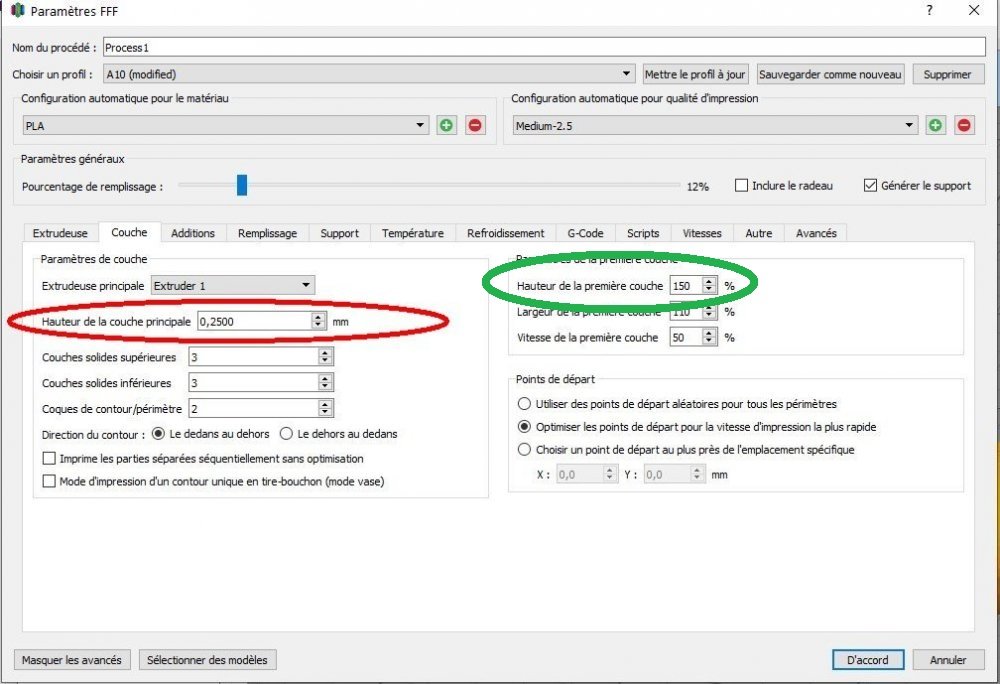Click the Pourcentage de remplissage slider handle
The width and height of the screenshot is (1000, 684).
pos(242,186)
